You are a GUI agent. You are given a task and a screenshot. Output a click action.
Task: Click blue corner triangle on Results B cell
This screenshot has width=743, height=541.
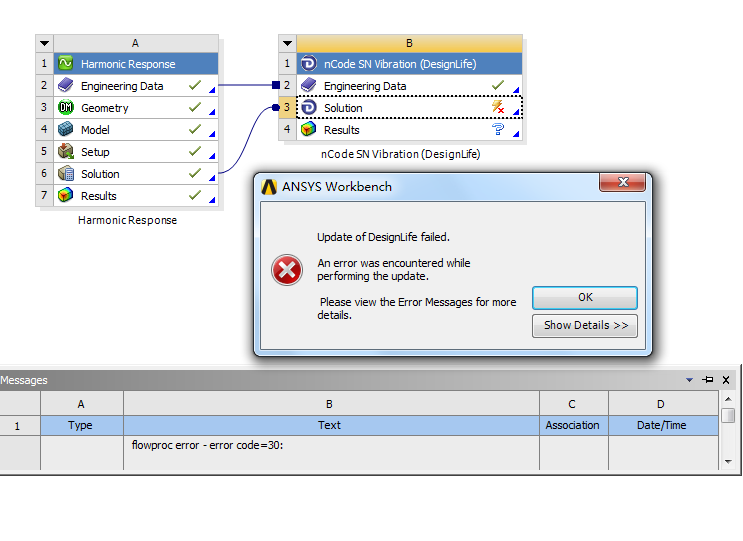click(x=516, y=134)
